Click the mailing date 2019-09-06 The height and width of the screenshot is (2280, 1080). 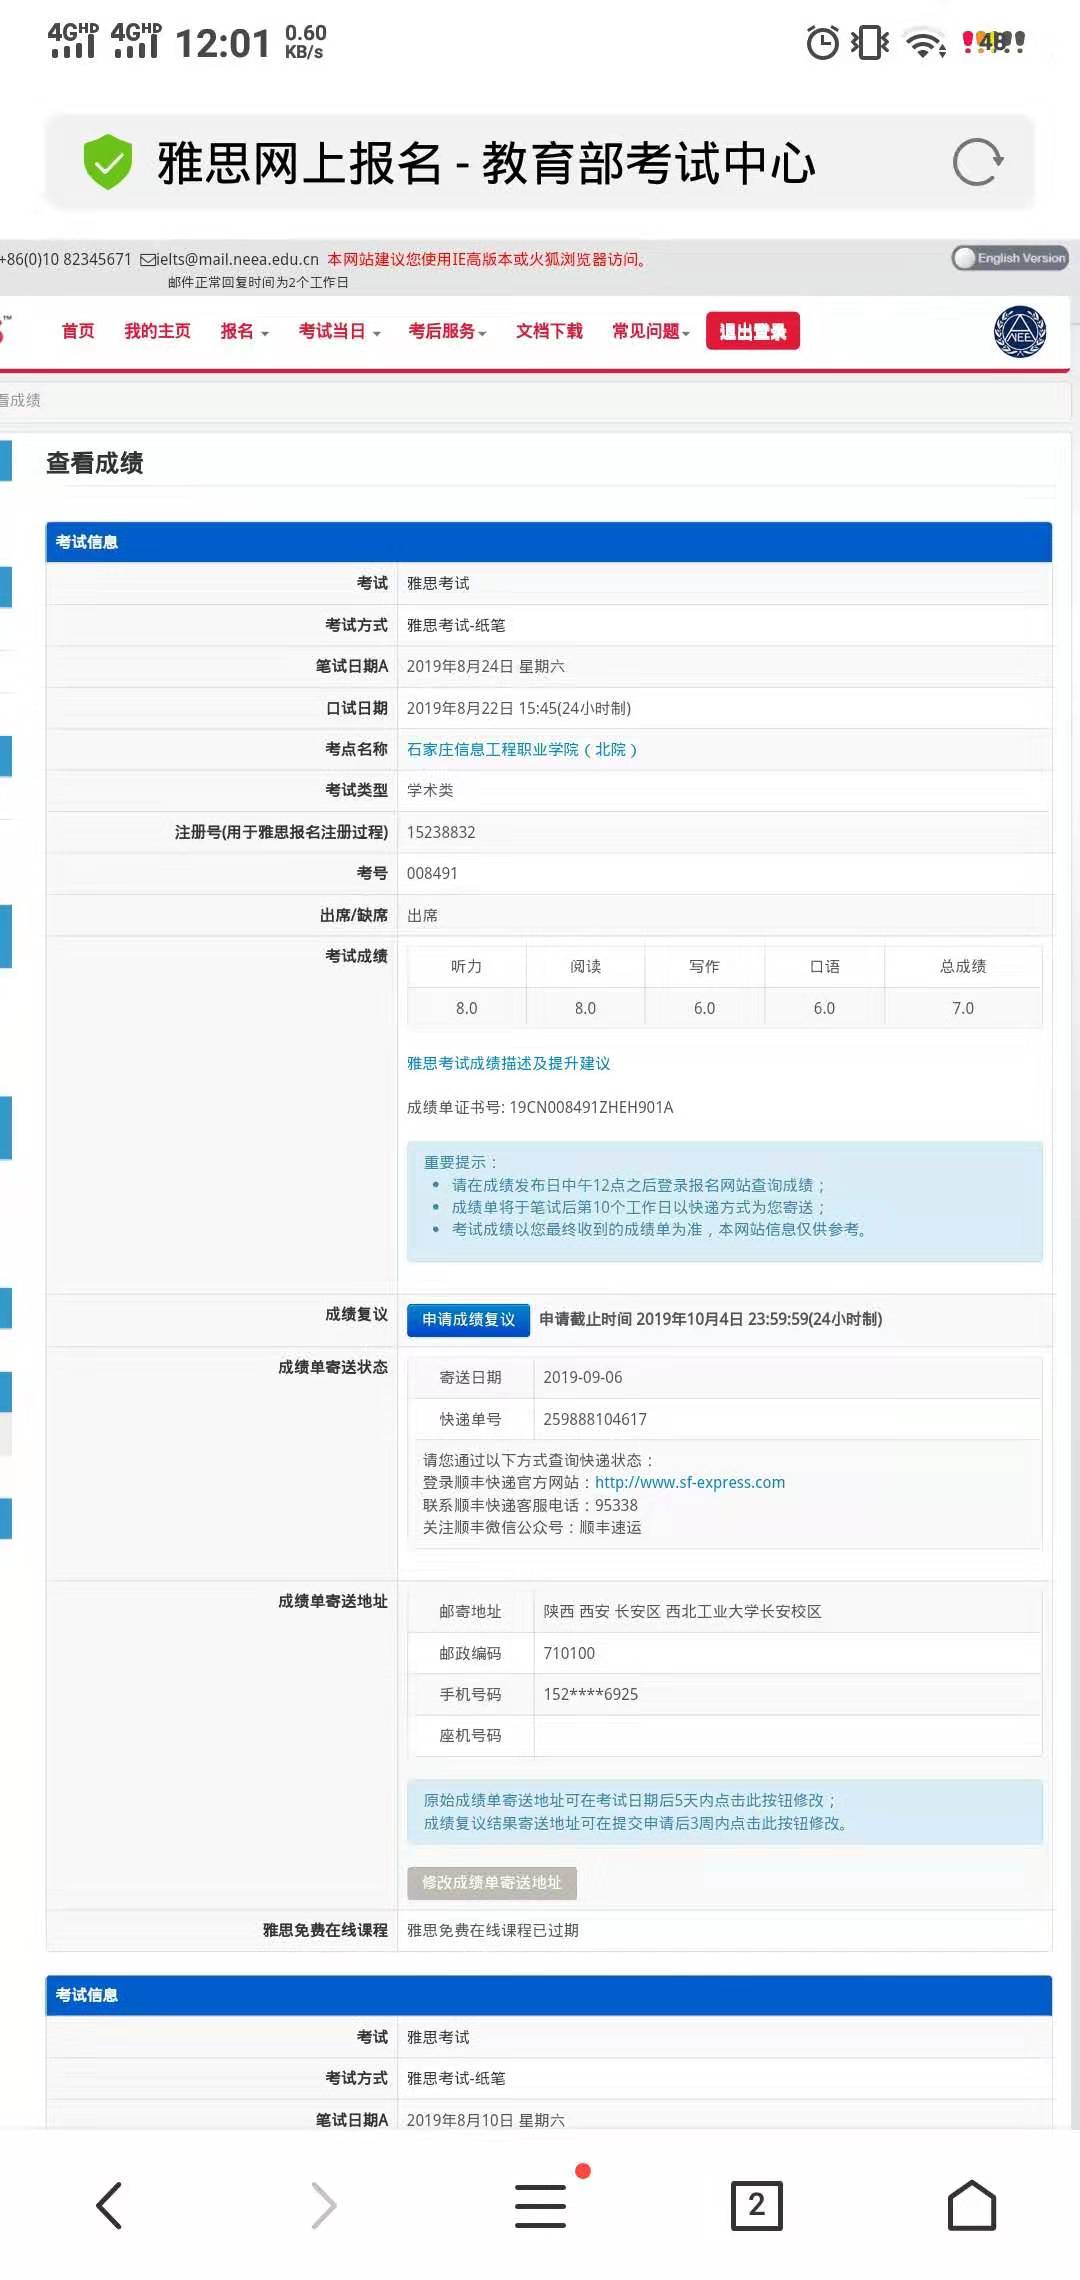pyautogui.click(x=583, y=1378)
